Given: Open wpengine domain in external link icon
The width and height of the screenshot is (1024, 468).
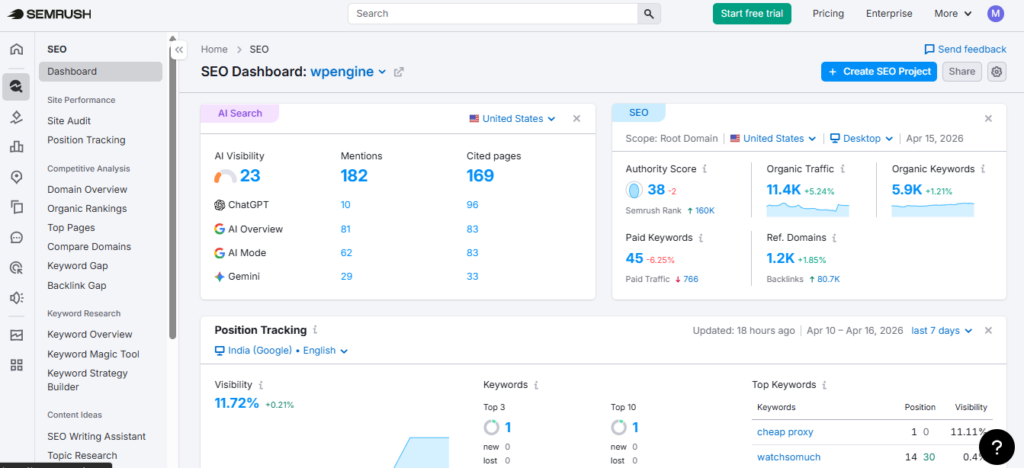Looking at the screenshot, I should (x=399, y=72).
